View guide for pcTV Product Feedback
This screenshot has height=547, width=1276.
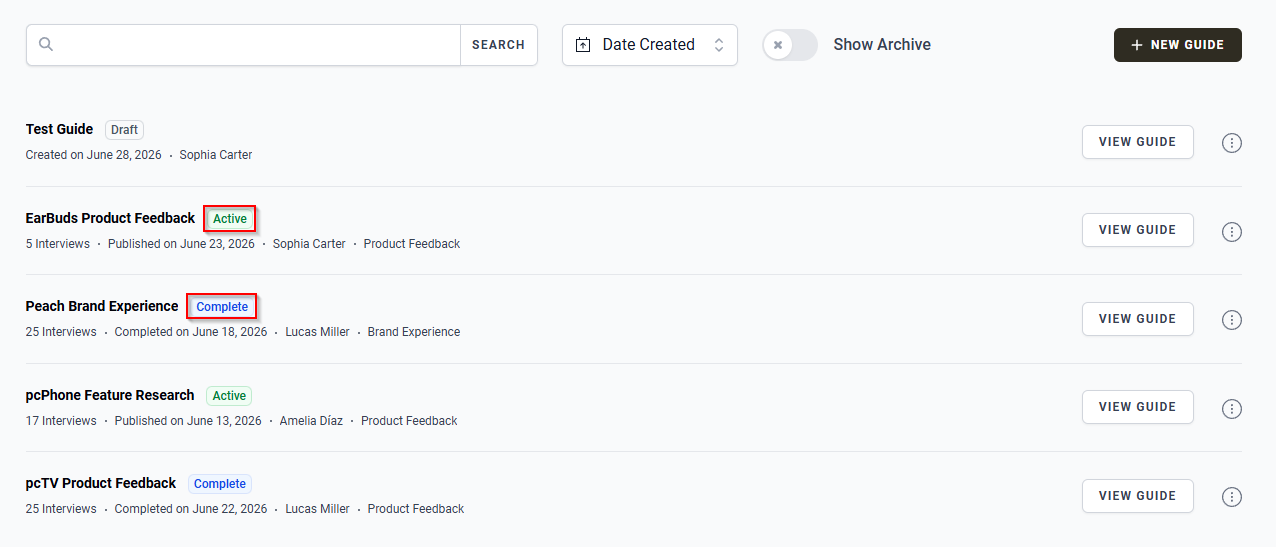(x=1138, y=495)
